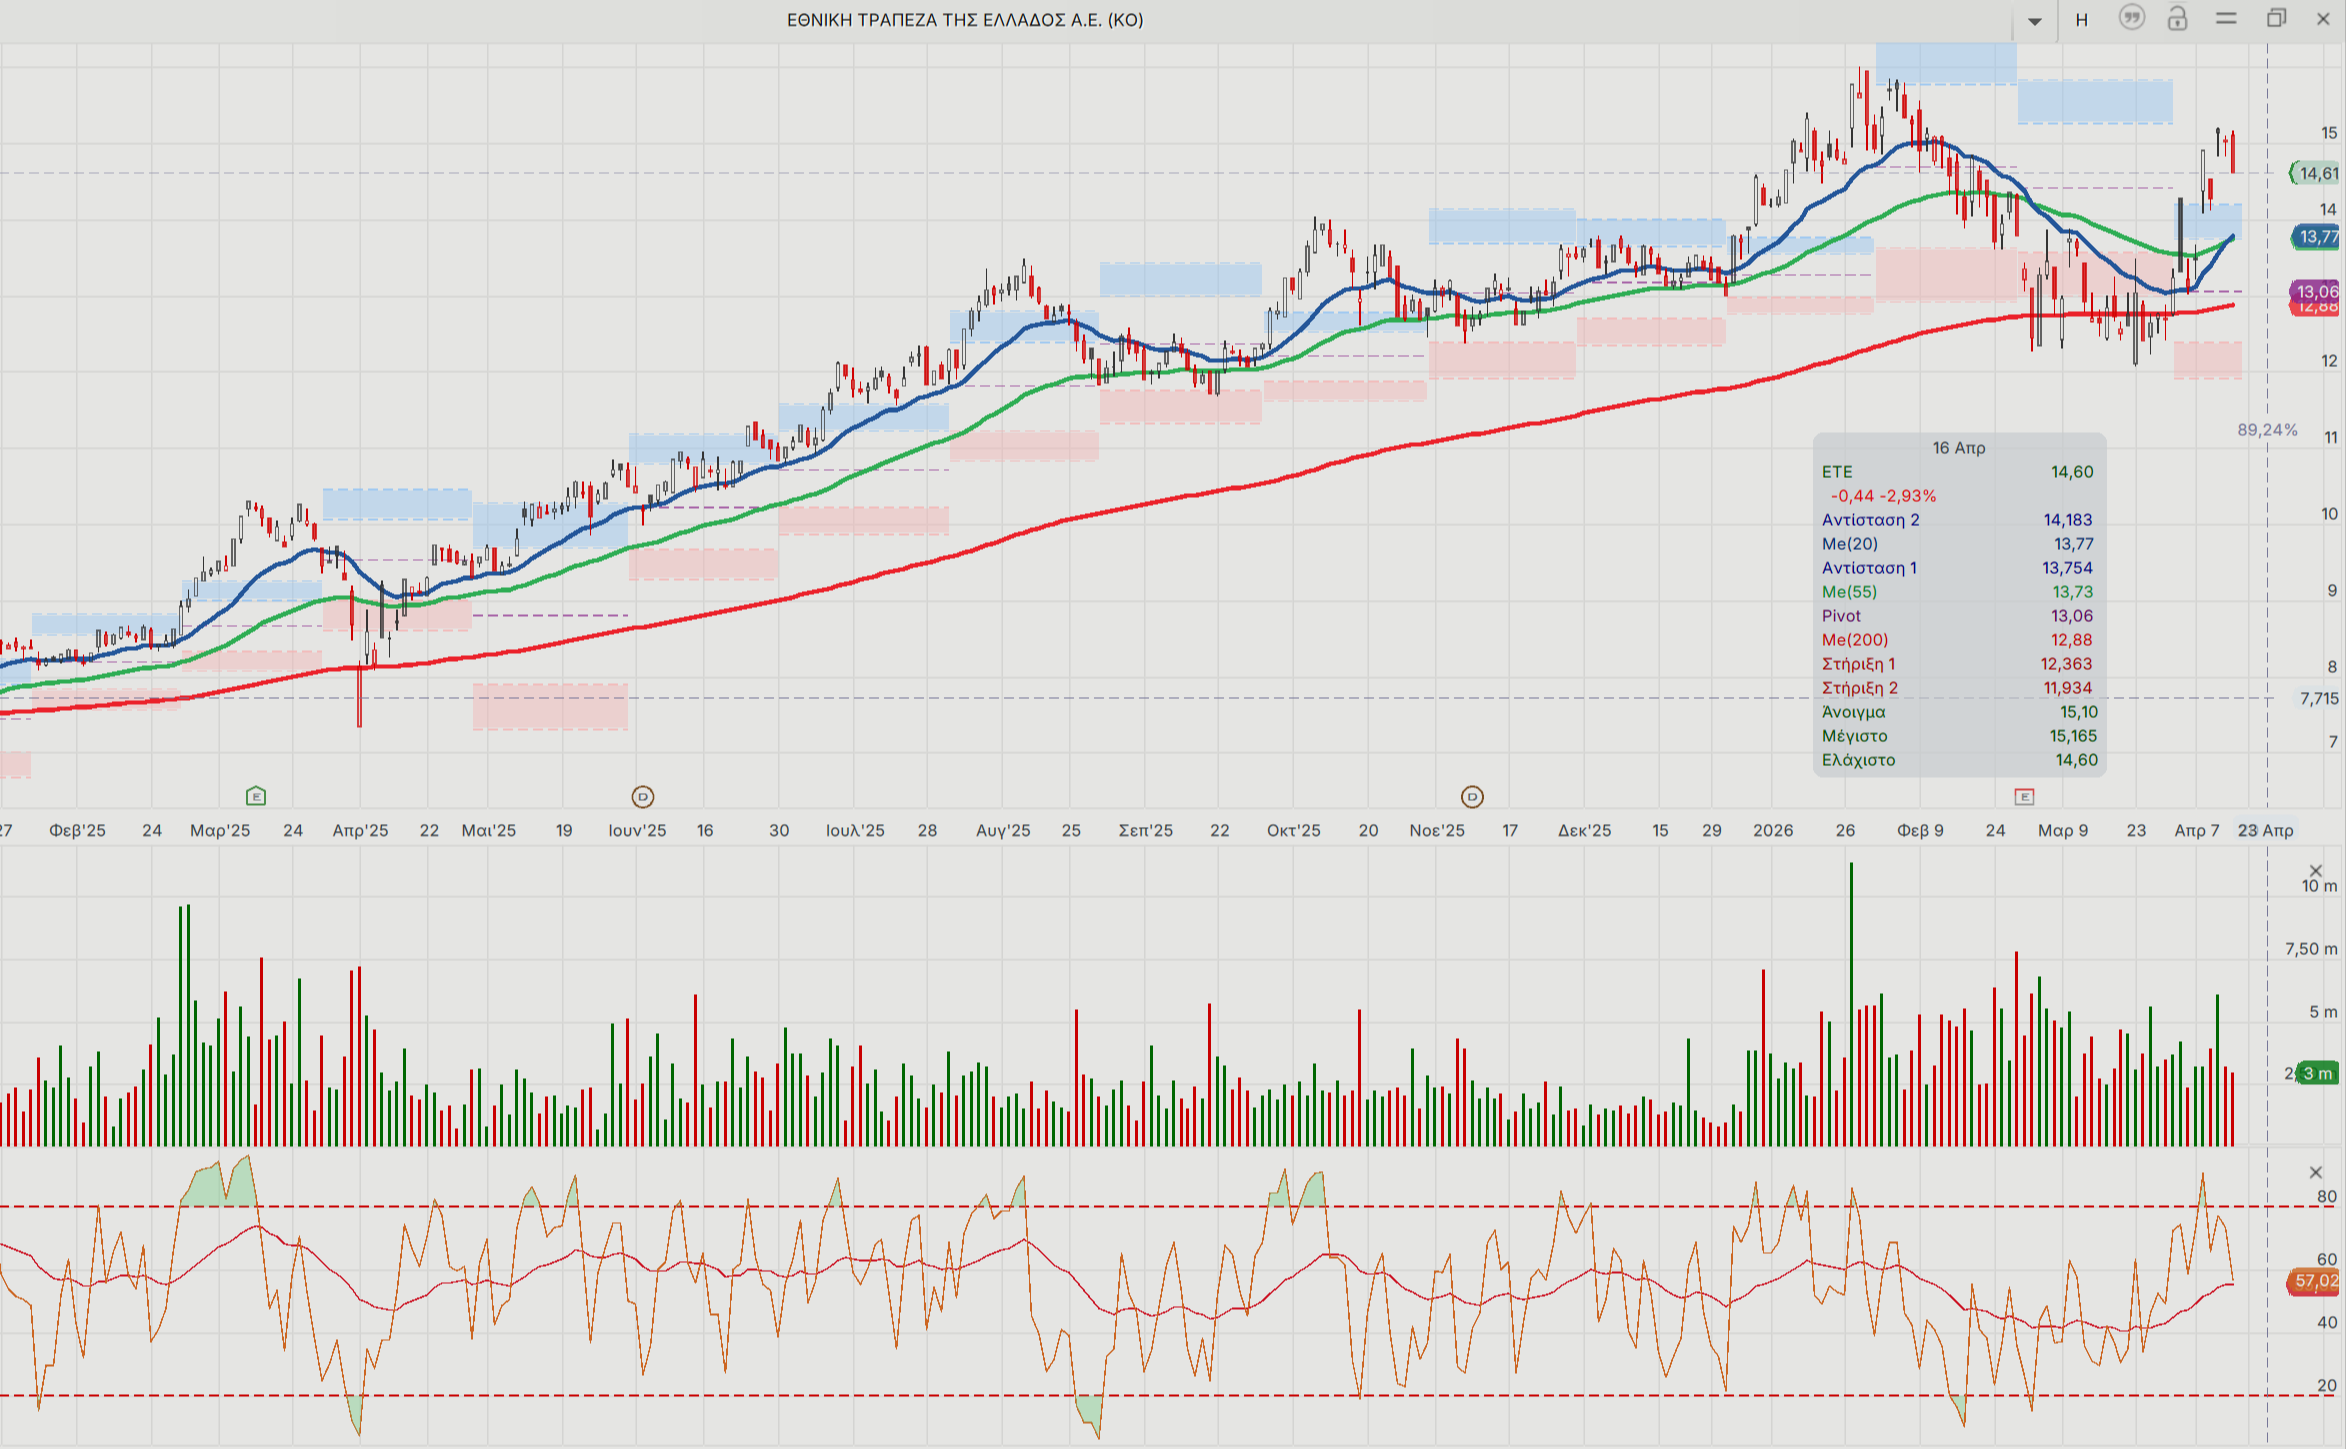Click the quote/comments icon in title bar
2346x1449 pixels.
(2131, 19)
